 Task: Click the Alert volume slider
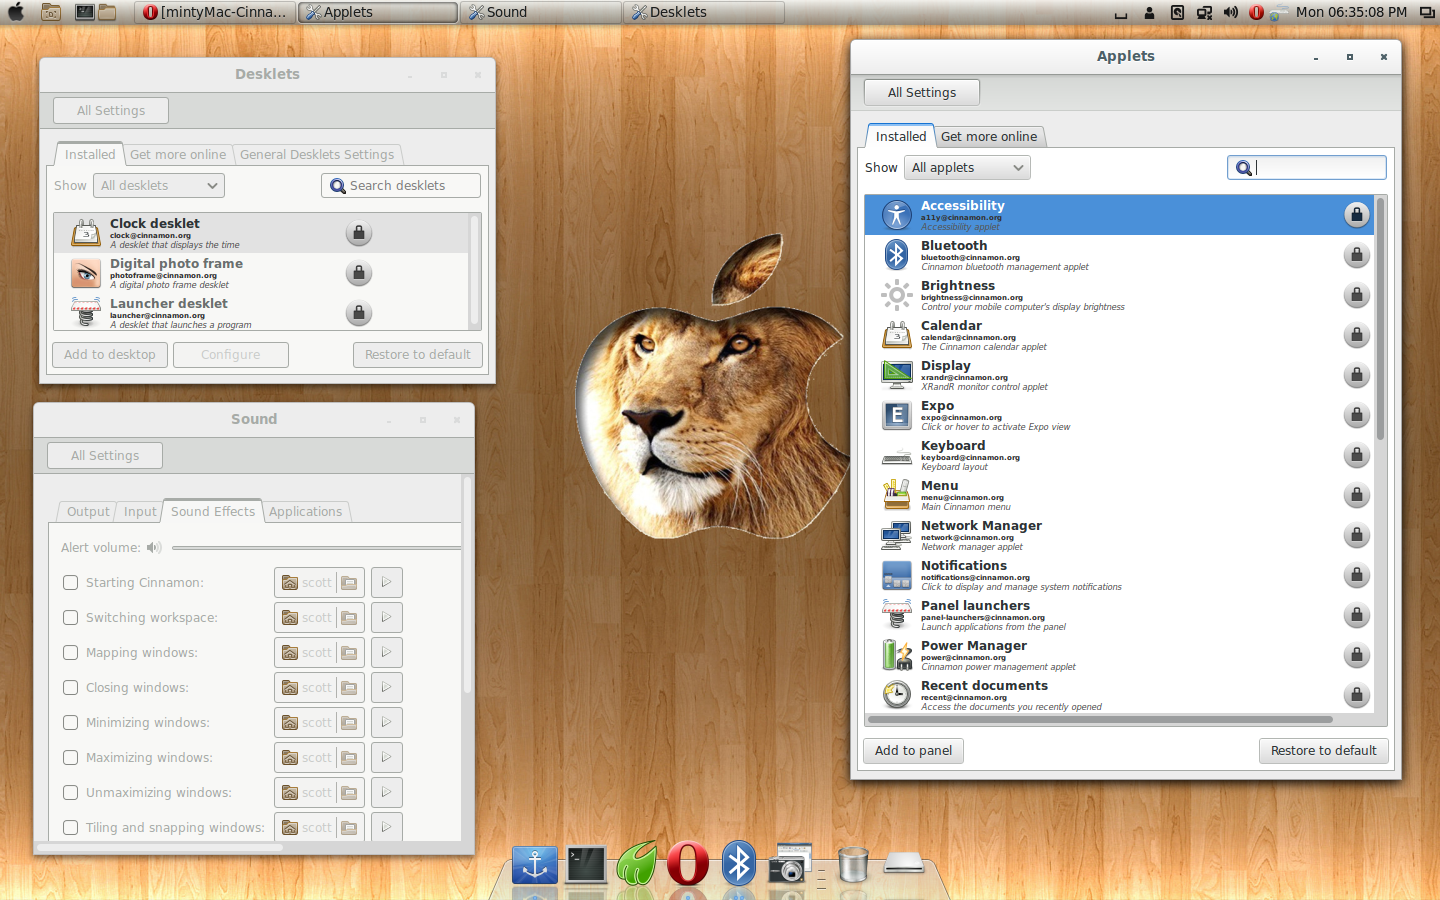click(x=315, y=548)
